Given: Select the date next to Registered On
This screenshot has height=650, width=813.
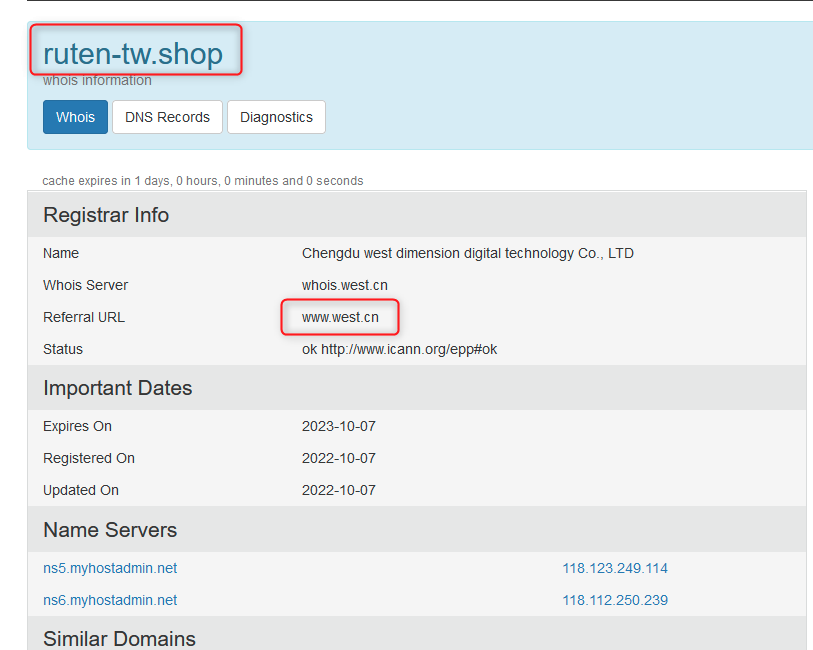Looking at the screenshot, I should tap(339, 458).
